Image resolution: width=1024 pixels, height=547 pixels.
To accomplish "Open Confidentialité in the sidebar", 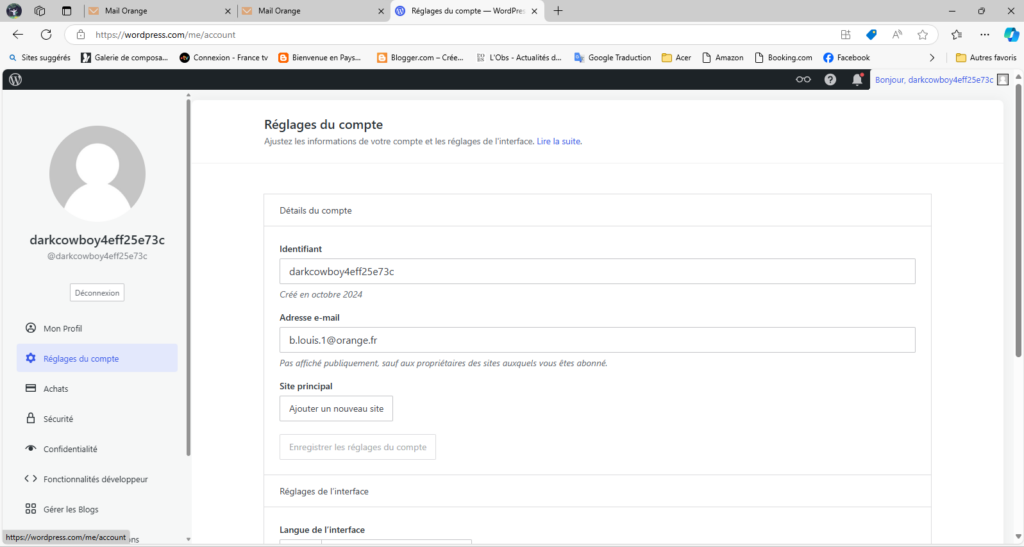I will point(70,449).
